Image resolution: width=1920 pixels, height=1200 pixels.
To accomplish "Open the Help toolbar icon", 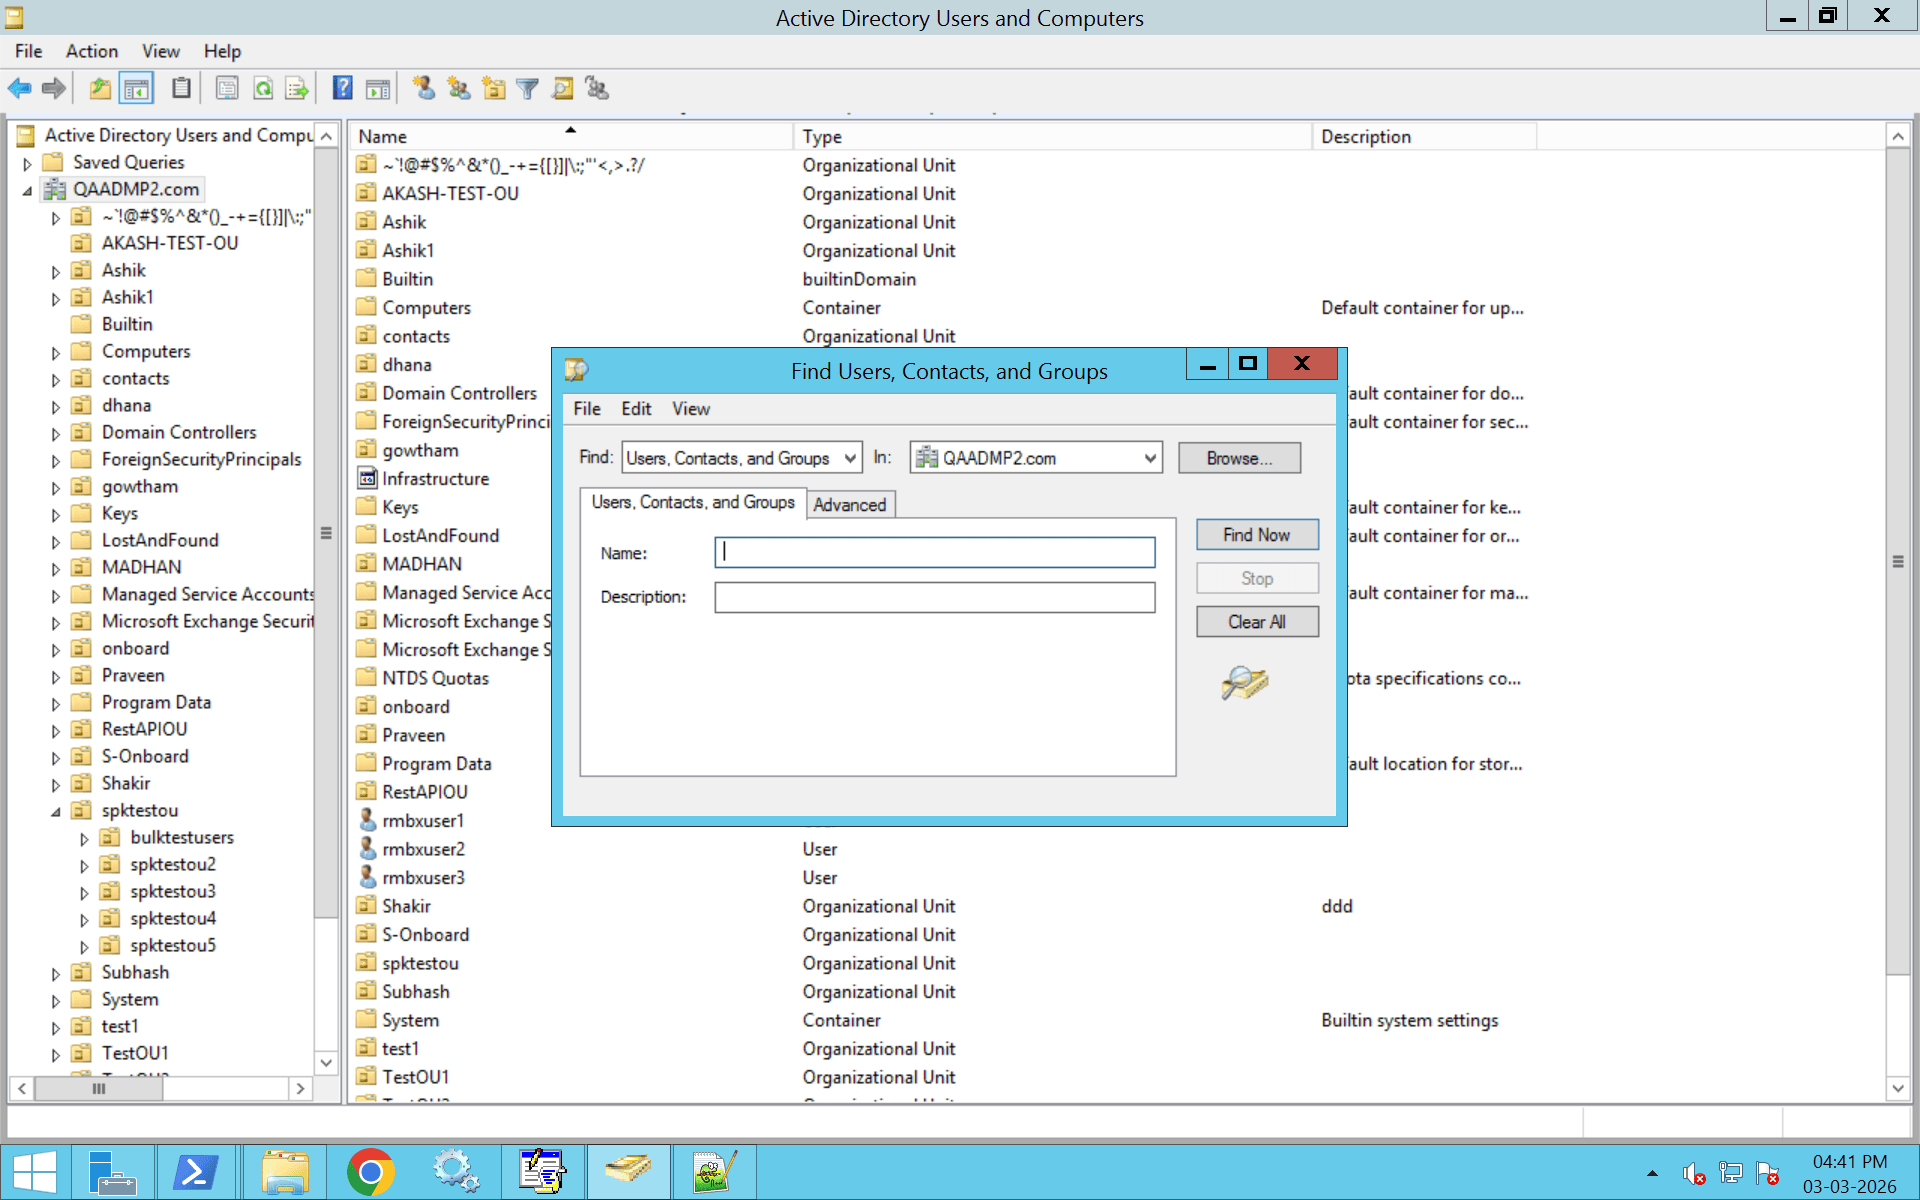I will [342, 88].
